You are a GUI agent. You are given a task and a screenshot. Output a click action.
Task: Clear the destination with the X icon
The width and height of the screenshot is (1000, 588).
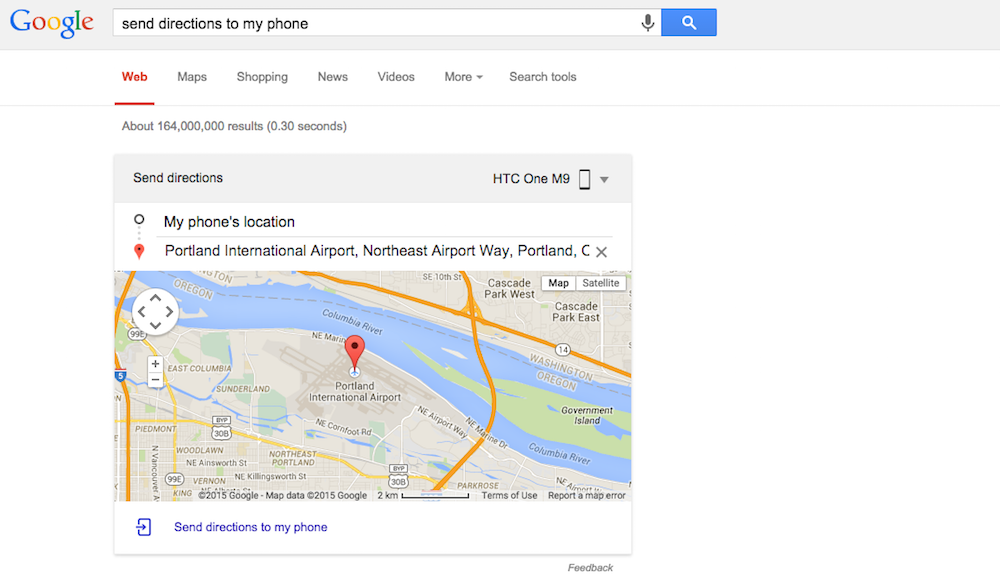601,252
